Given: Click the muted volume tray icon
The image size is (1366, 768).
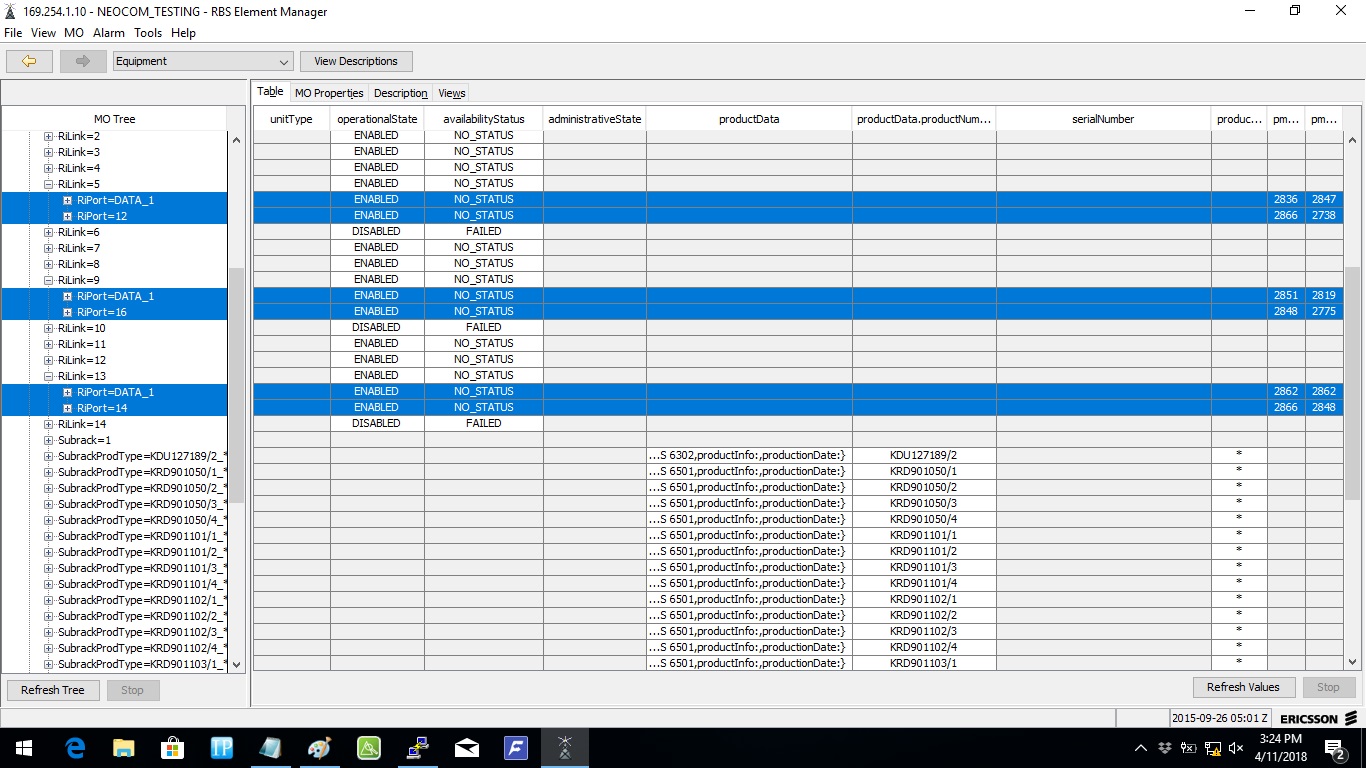Looking at the screenshot, I should pyautogui.click(x=1236, y=748).
